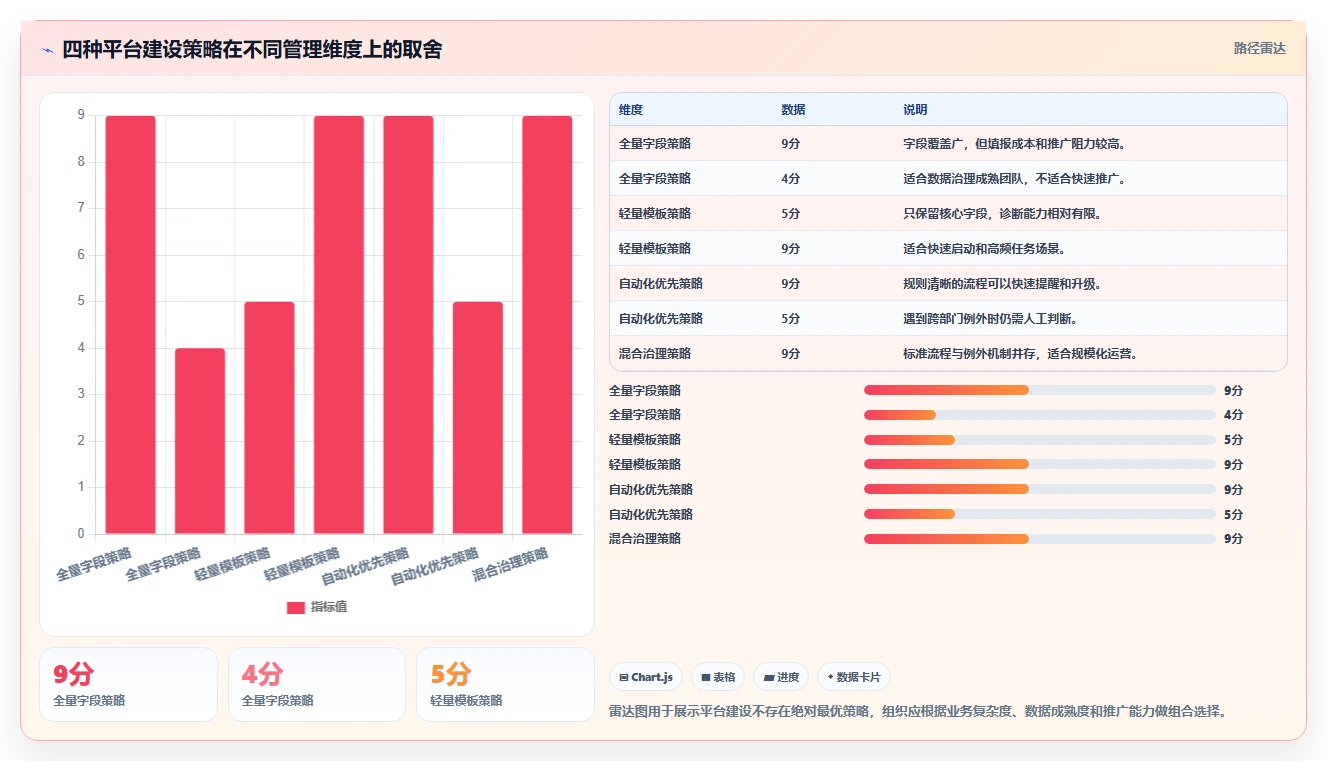
Task: Click the 混合治理策略 progress bar
Action: pos(1040,539)
